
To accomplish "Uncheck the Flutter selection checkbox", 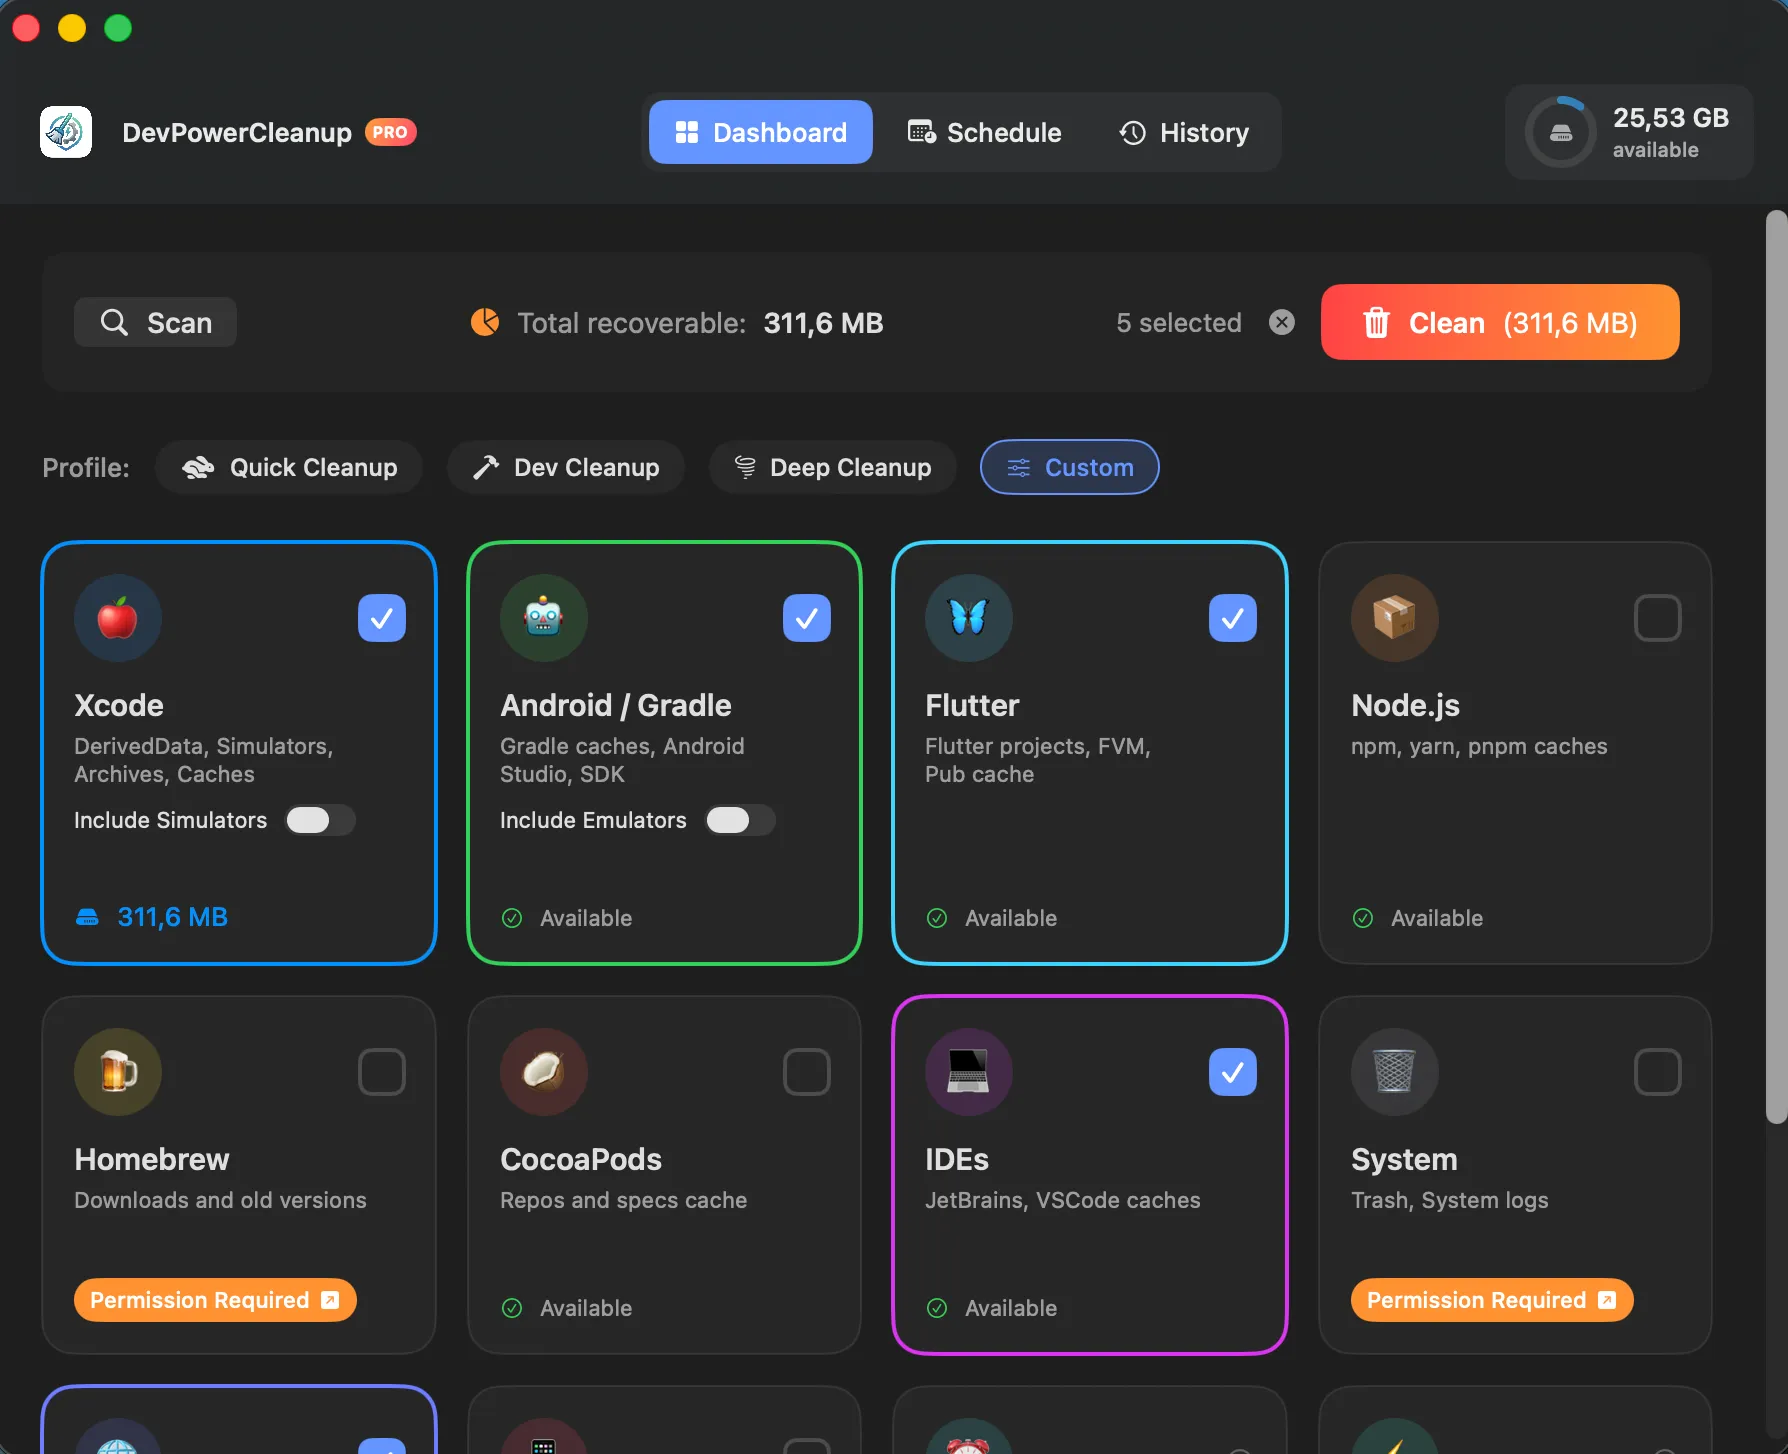I will click(1232, 618).
